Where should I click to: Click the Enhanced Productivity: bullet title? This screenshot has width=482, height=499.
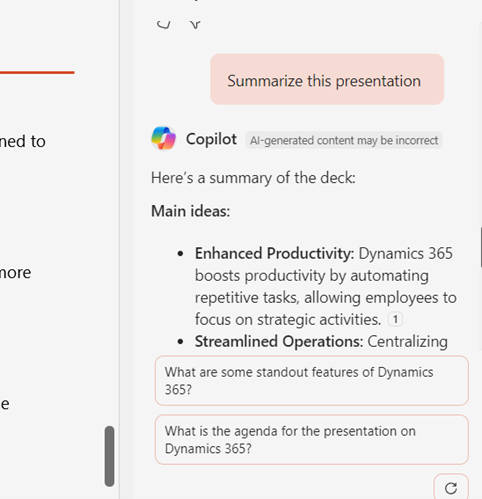[275, 253]
